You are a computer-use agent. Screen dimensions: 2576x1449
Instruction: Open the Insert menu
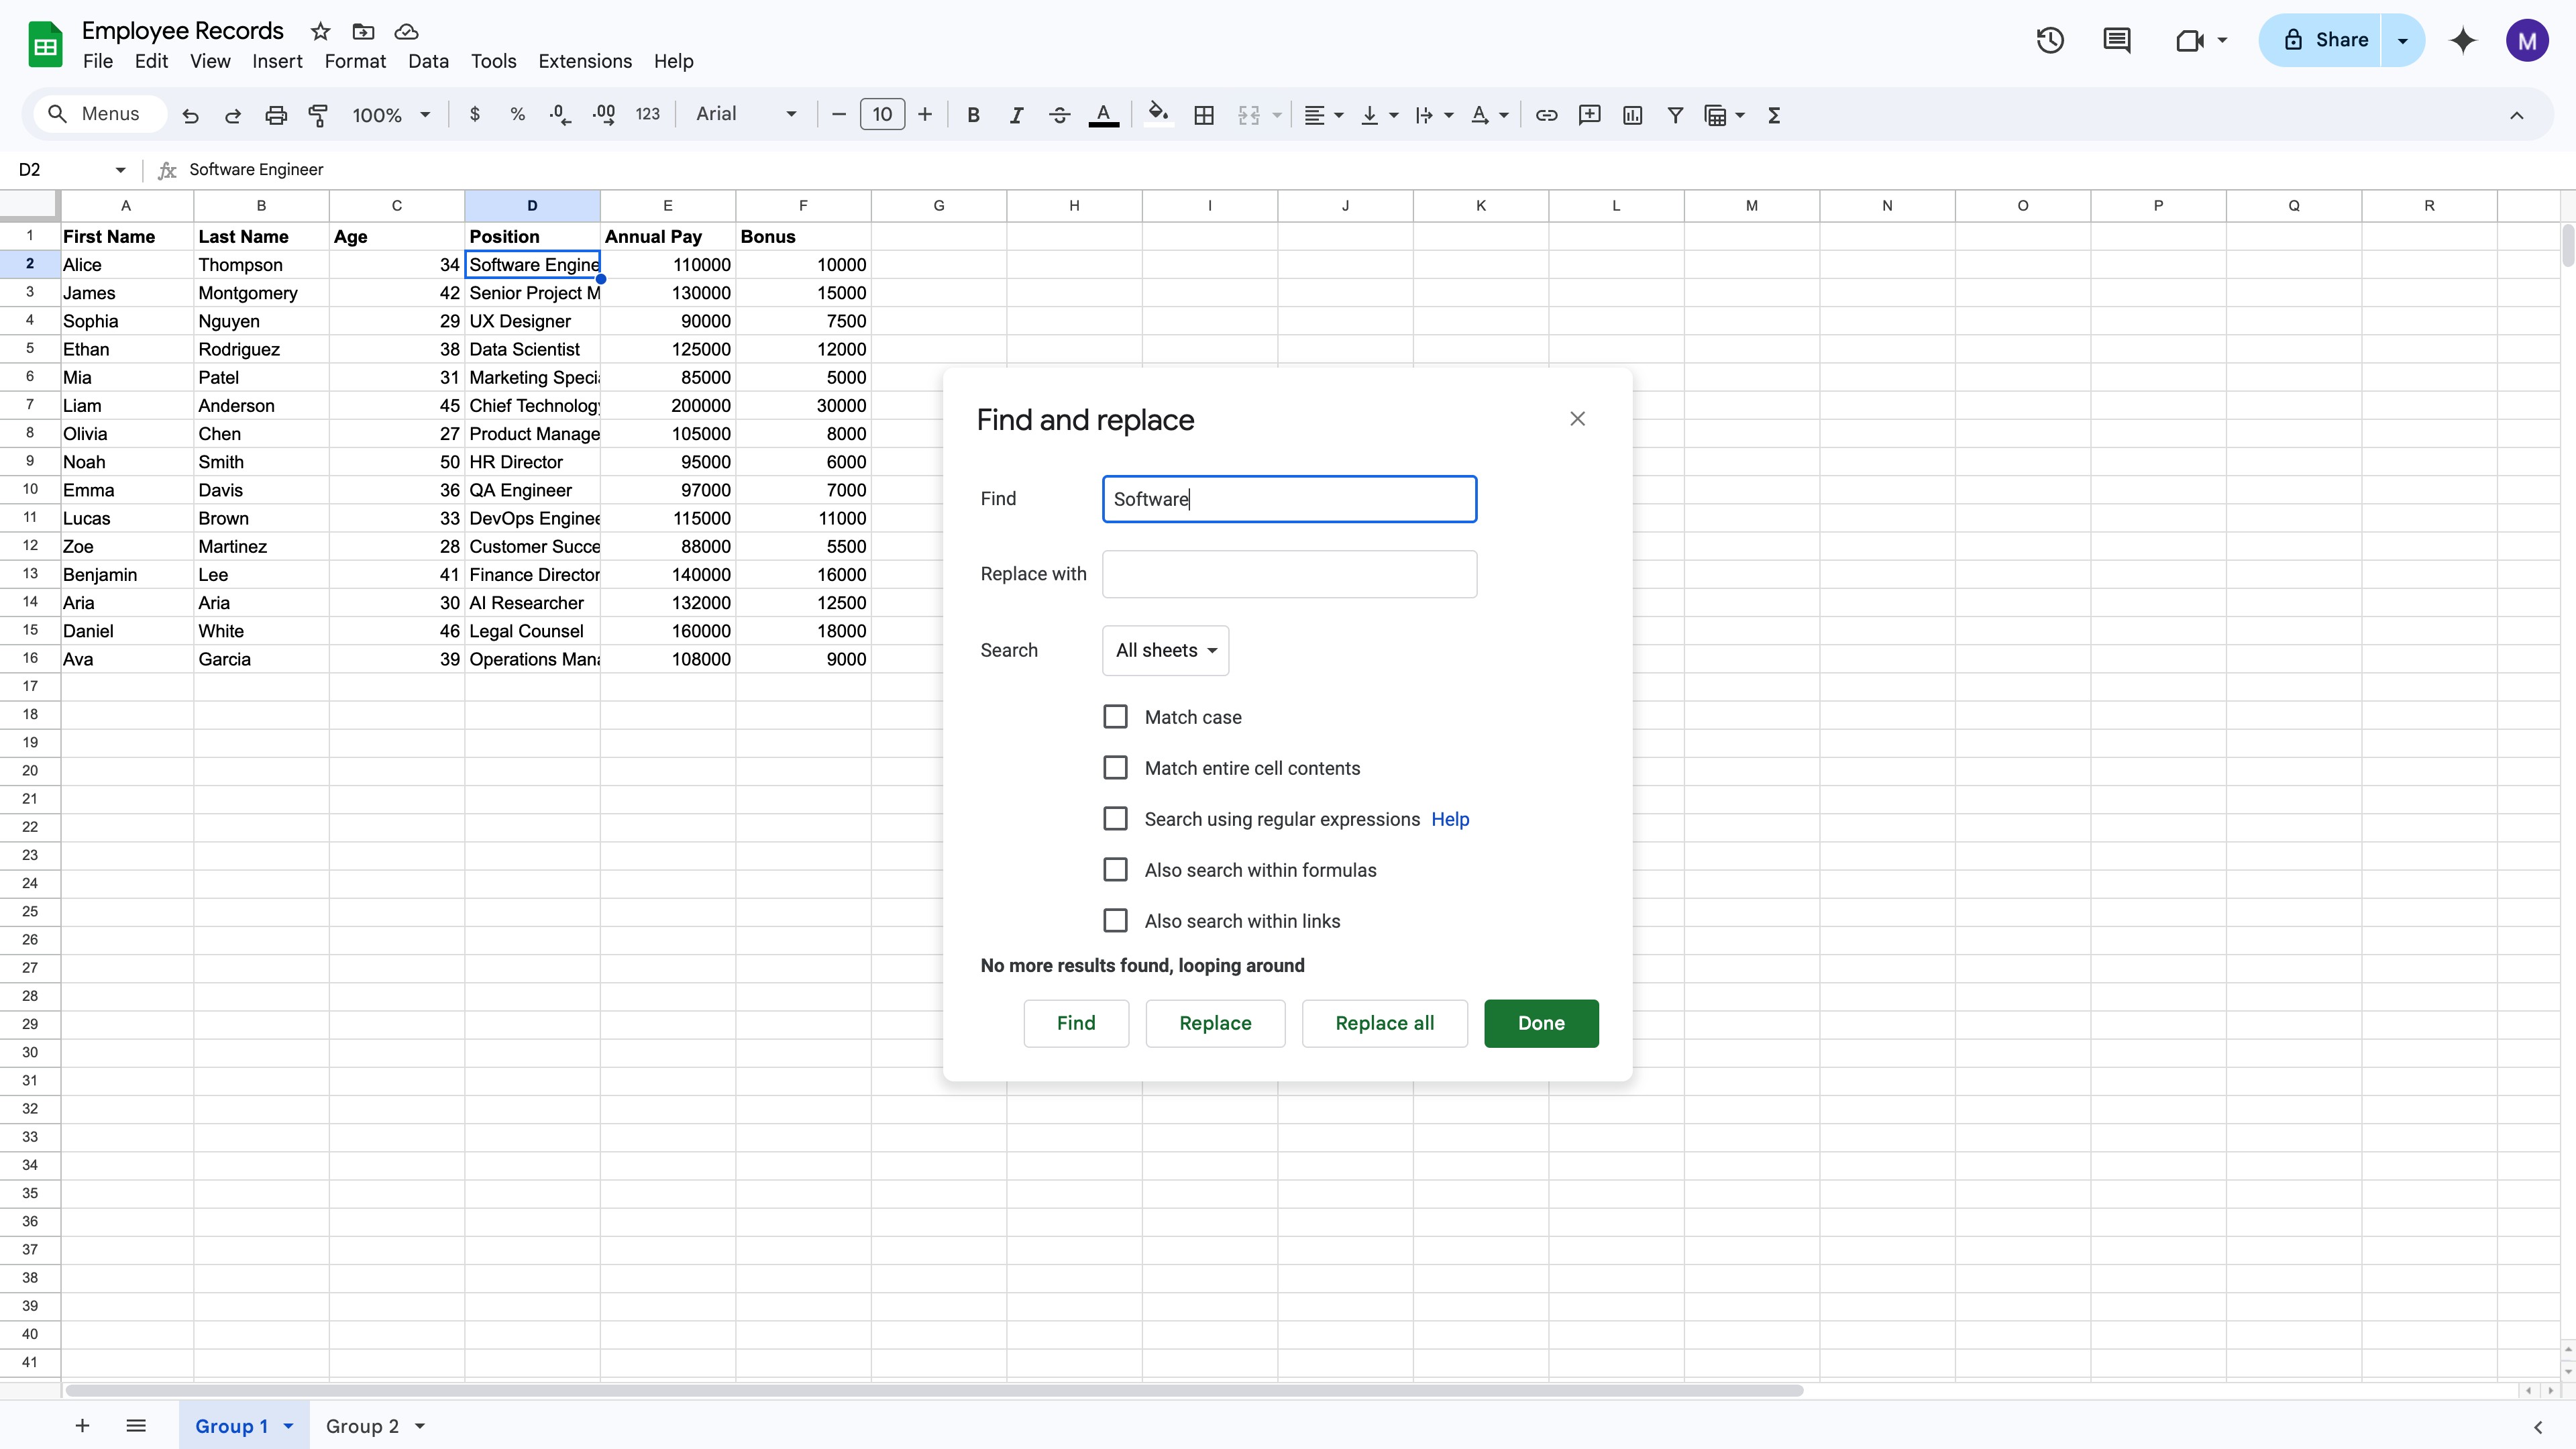[x=277, y=61]
